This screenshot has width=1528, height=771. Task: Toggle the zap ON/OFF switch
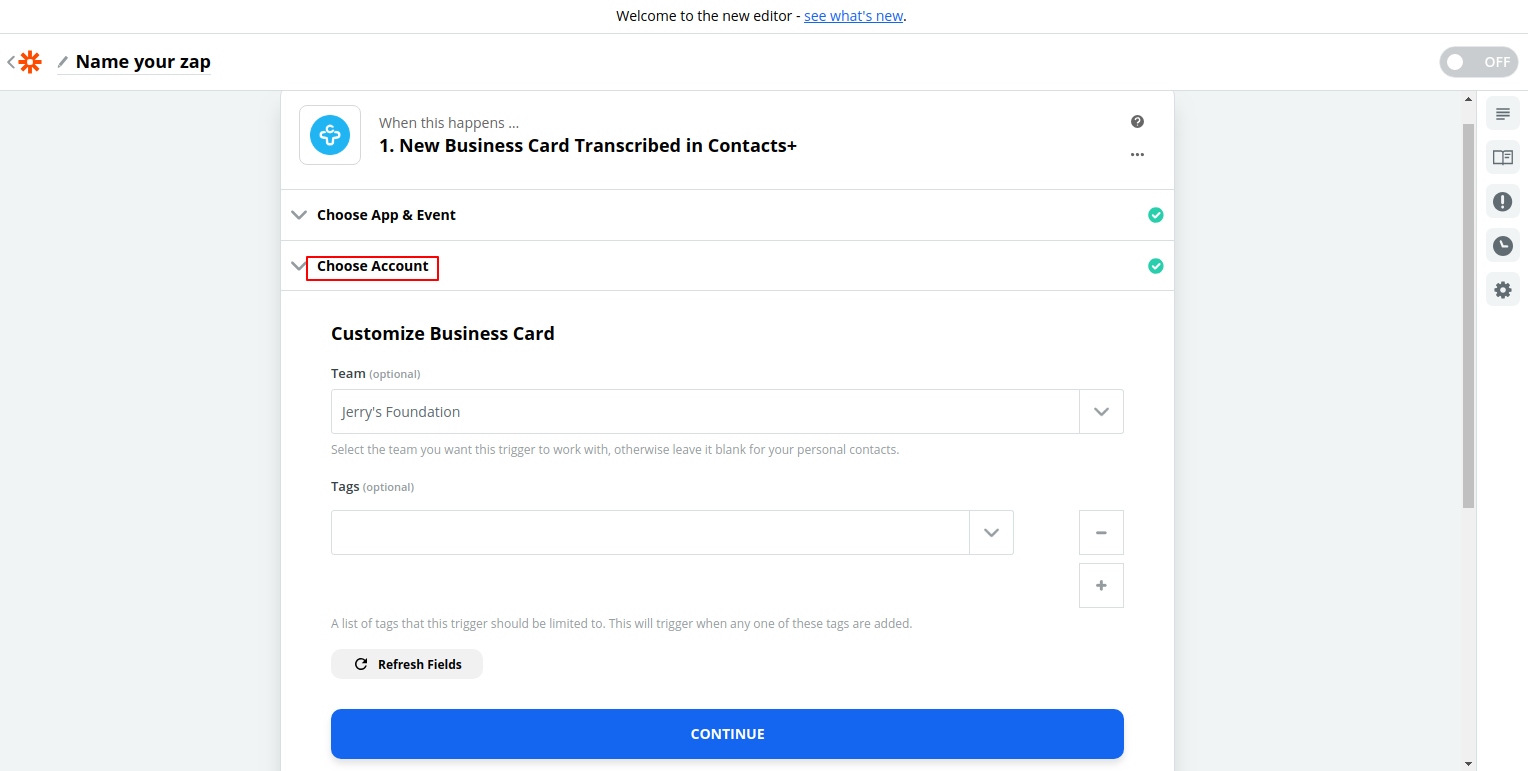1478,62
